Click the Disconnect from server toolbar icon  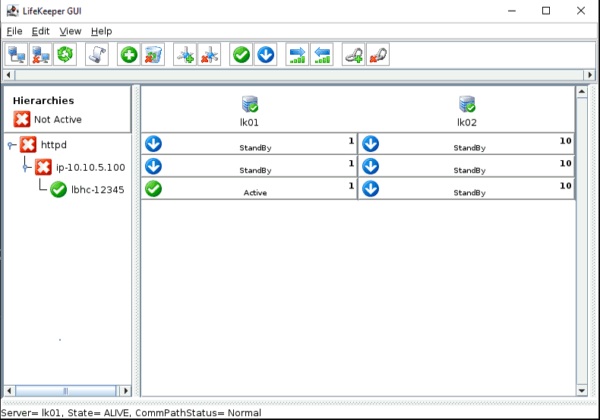click(41, 55)
